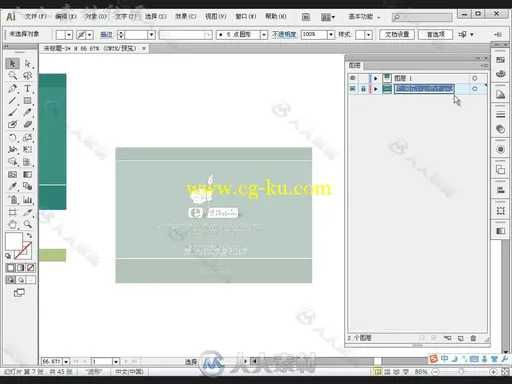Switch to Gradient fill mode button
512x384 pixels.
click(20, 268)
